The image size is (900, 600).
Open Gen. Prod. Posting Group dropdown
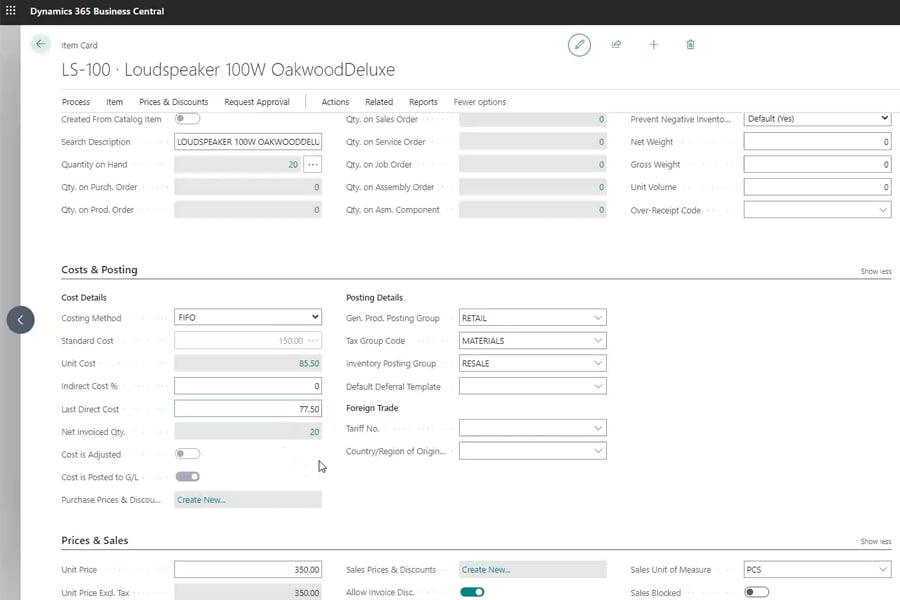598,318
